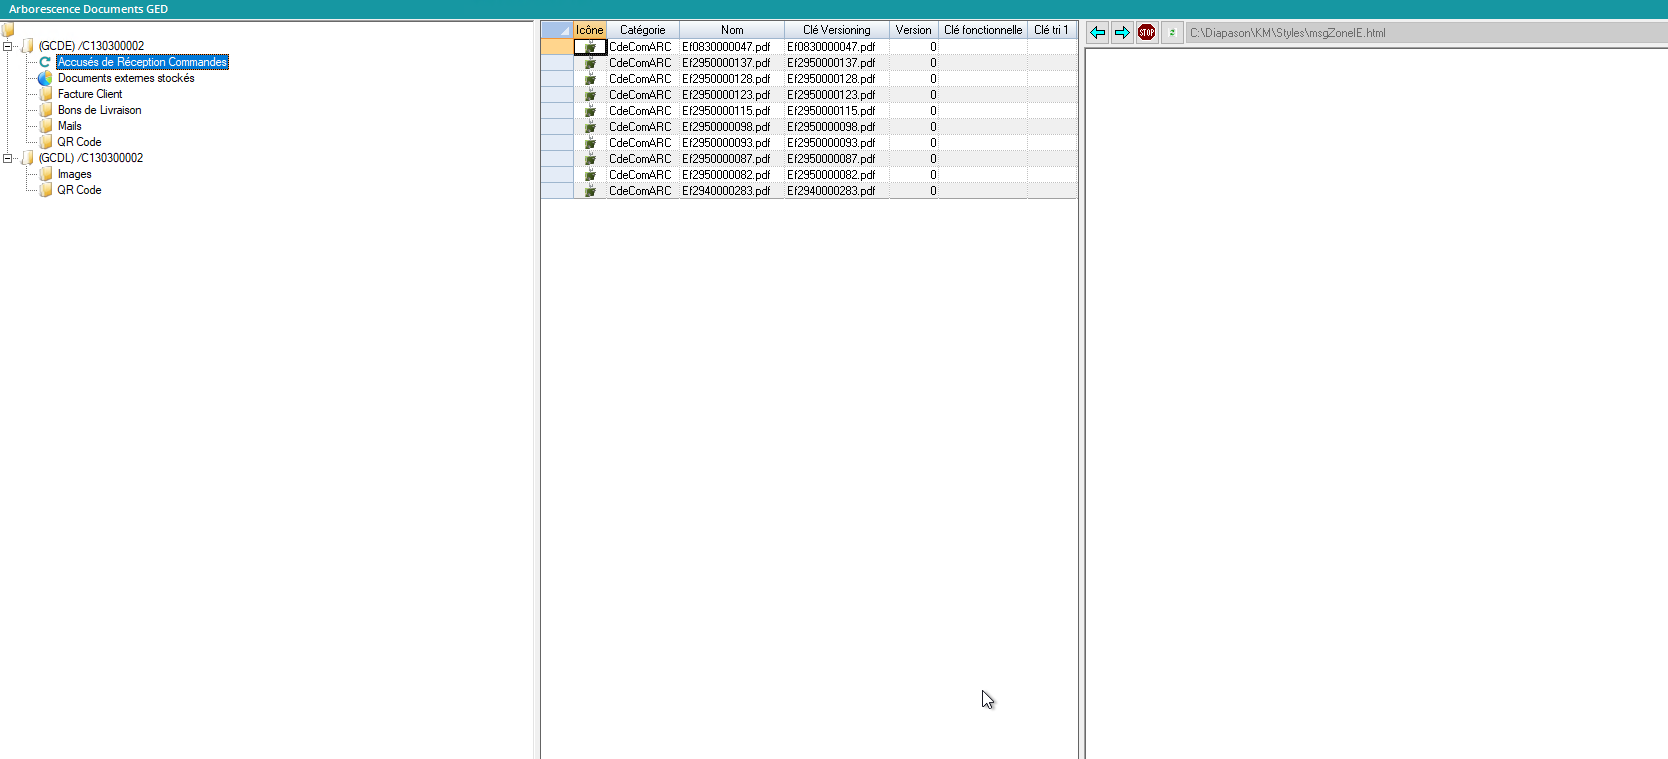1668x759 pixels.
Task: Click the icon in row Ef2940000283.pdf
Action: pos(590,191)
